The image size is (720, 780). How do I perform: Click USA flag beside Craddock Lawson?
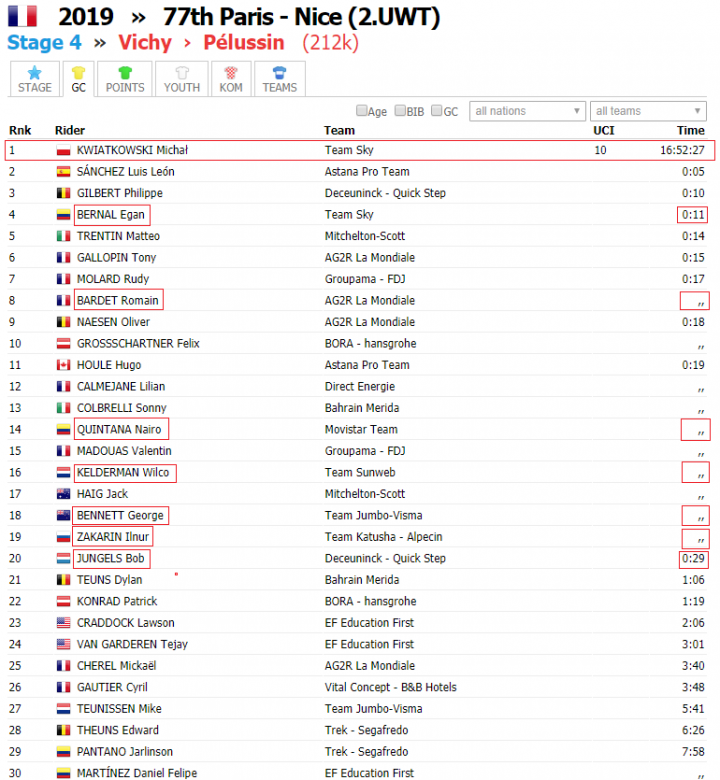coord(63,623)
